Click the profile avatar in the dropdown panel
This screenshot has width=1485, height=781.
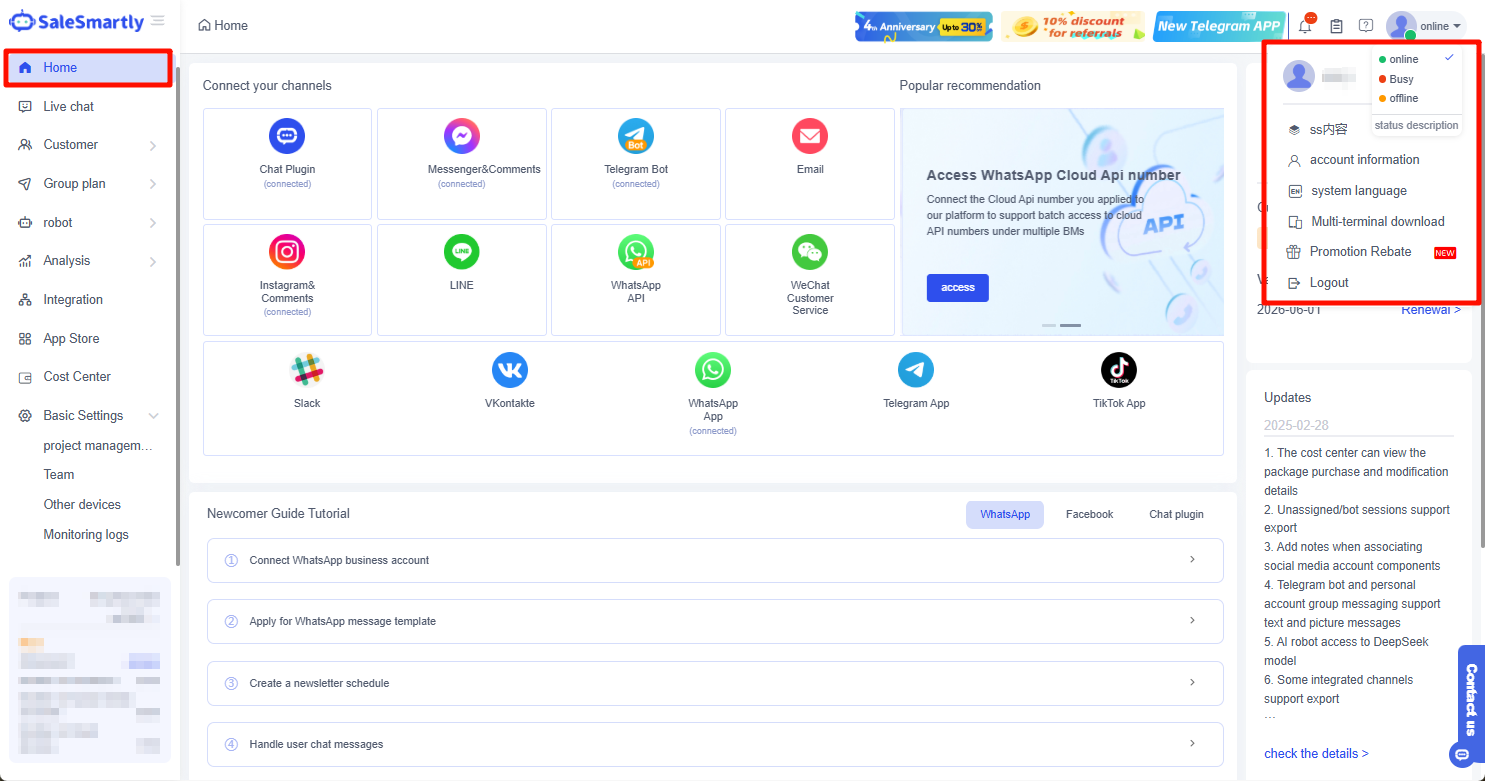pos(1299,76)
